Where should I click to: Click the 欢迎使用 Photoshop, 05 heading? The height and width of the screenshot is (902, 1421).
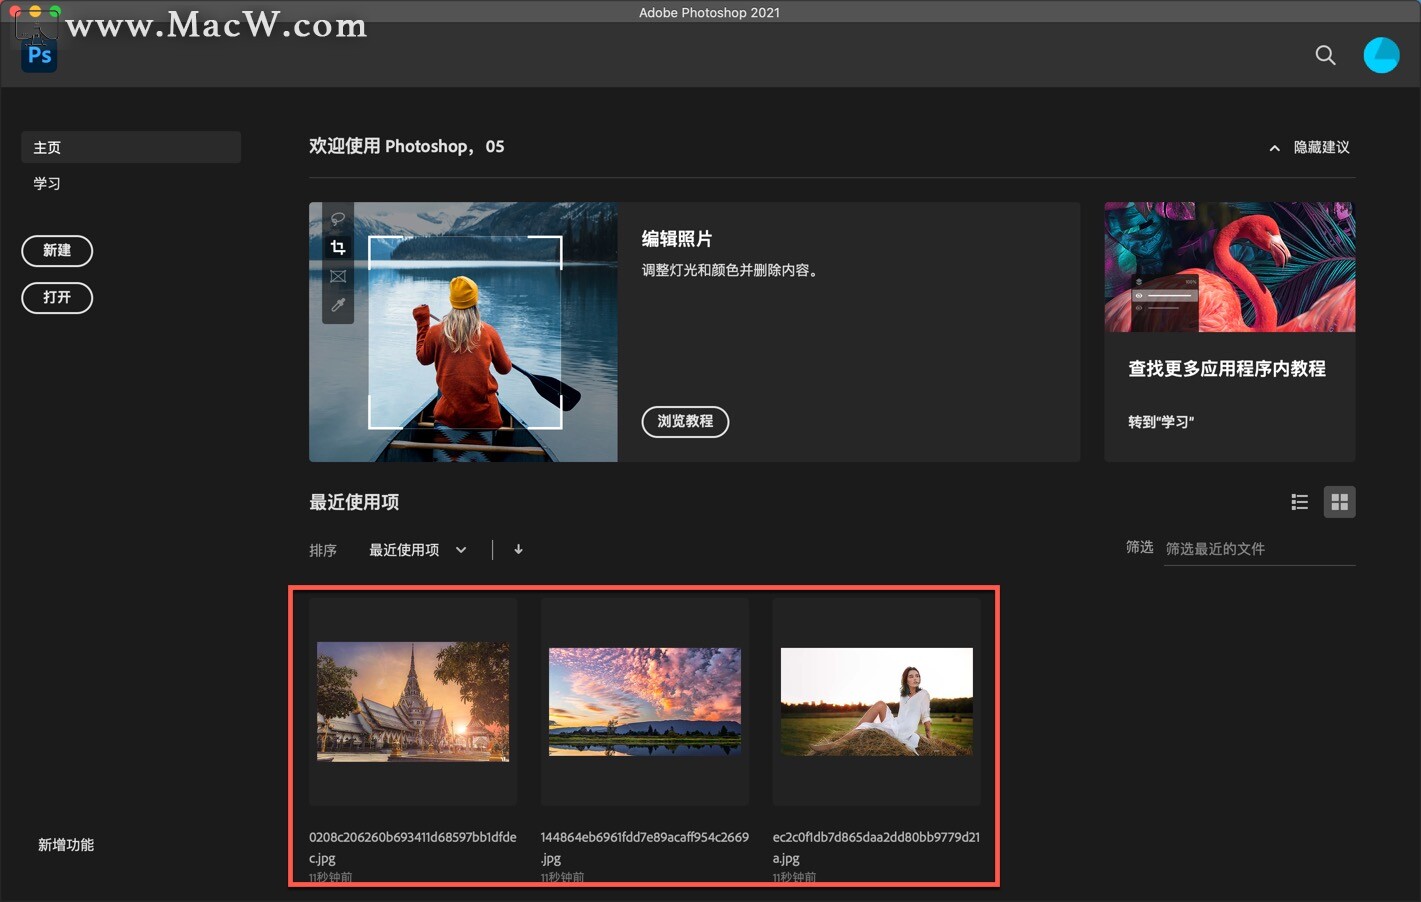[x=407, y=146]
